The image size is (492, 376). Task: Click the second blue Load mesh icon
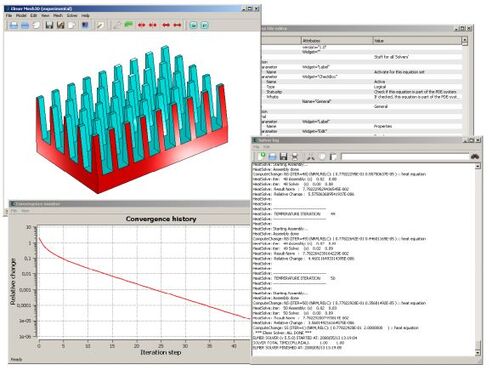[x=25, y=25]
